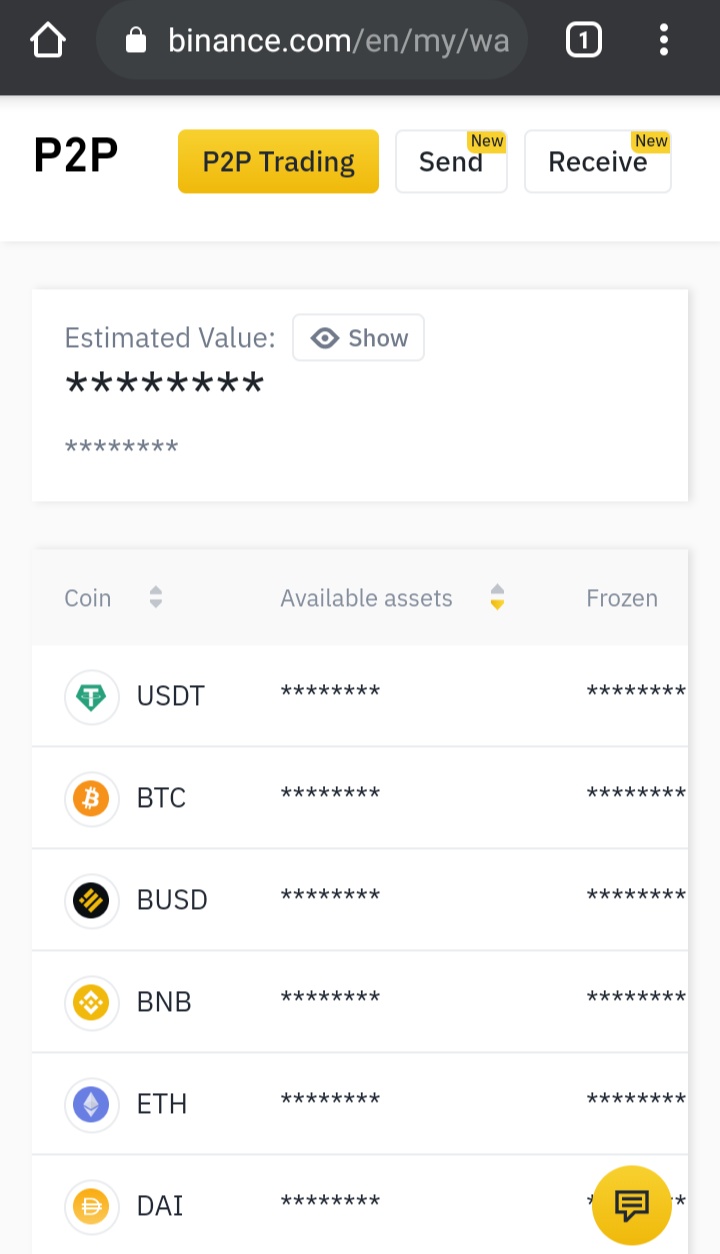720x1254 pixels.
Task: Click the USDT Tether coin icon
Action: click(91, 696)
